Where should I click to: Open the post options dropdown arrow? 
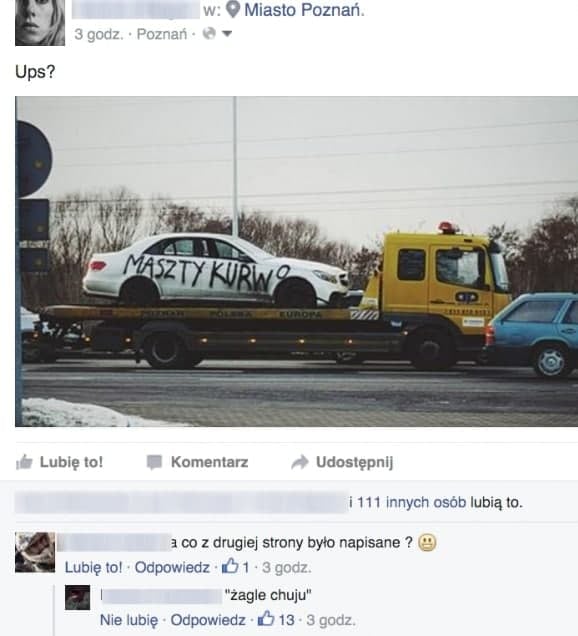tap(227, 34)
